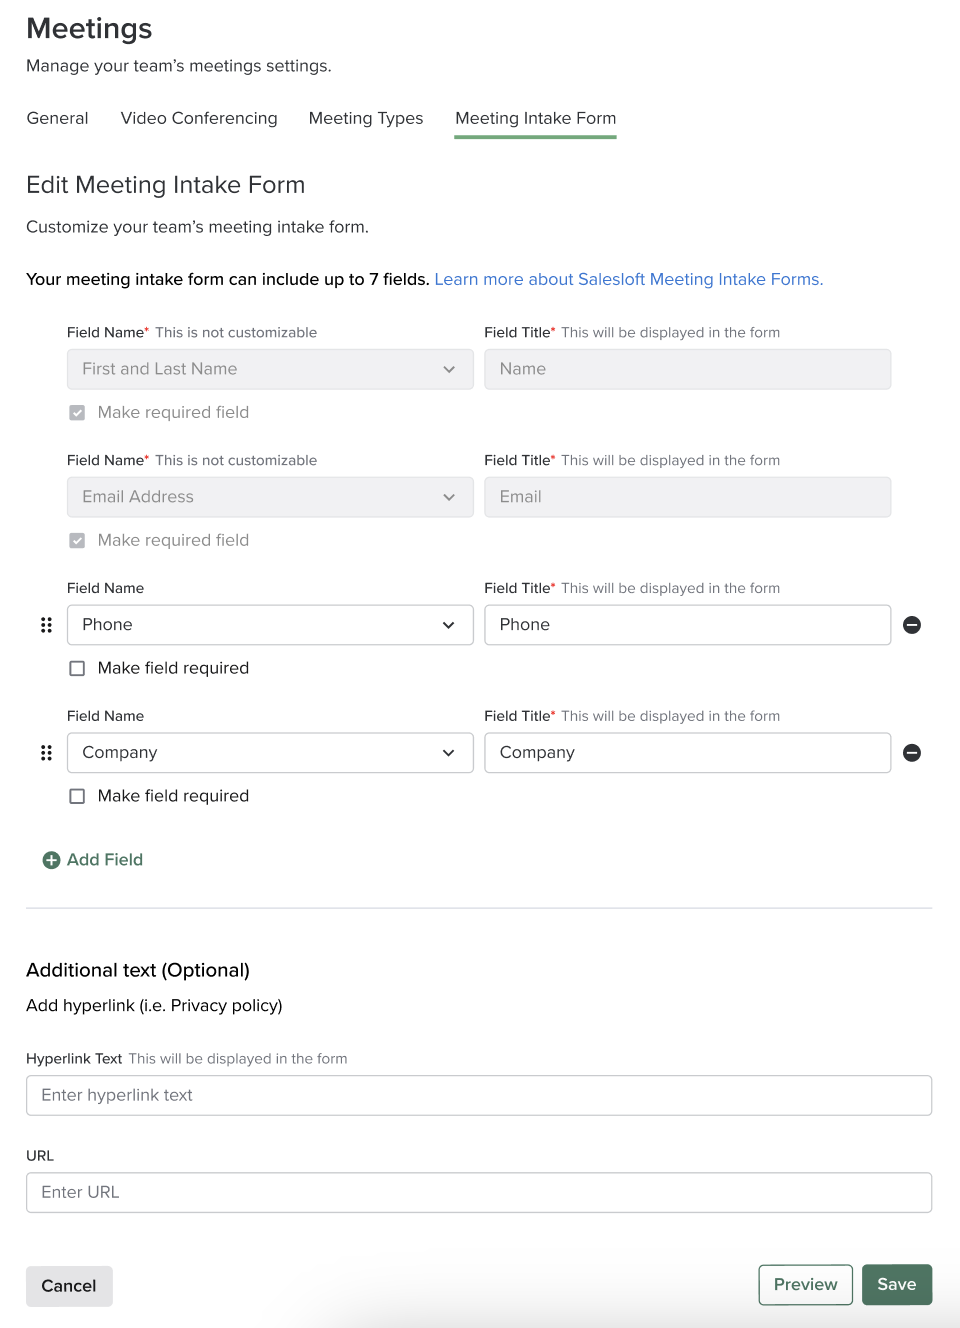The height and width of the screenshot is (1328, 960).
Task: Click the drag handle next to Phone field
Action: [46, 625]
